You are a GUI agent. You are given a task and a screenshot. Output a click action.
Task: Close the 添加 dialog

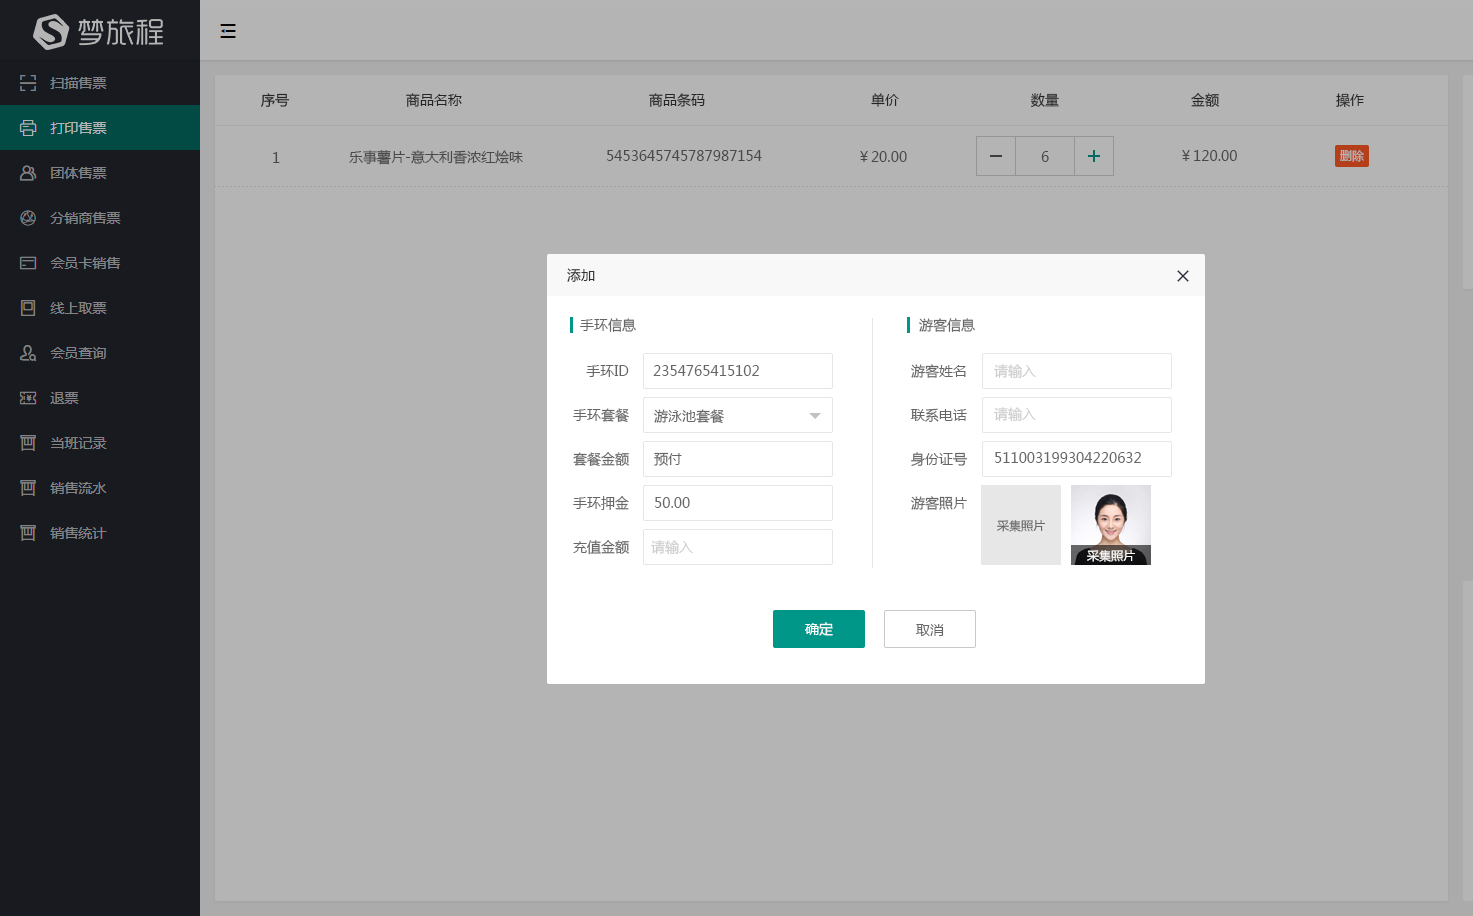pos(1182,276)
